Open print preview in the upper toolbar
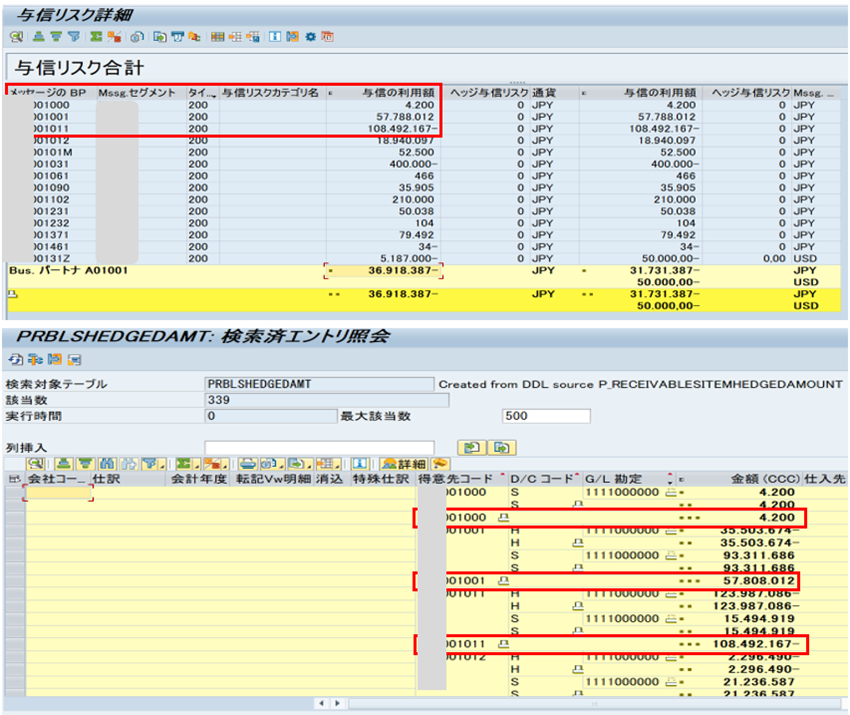Image resolution: width=850 pixels, height=715 pixels. [137, 37]
